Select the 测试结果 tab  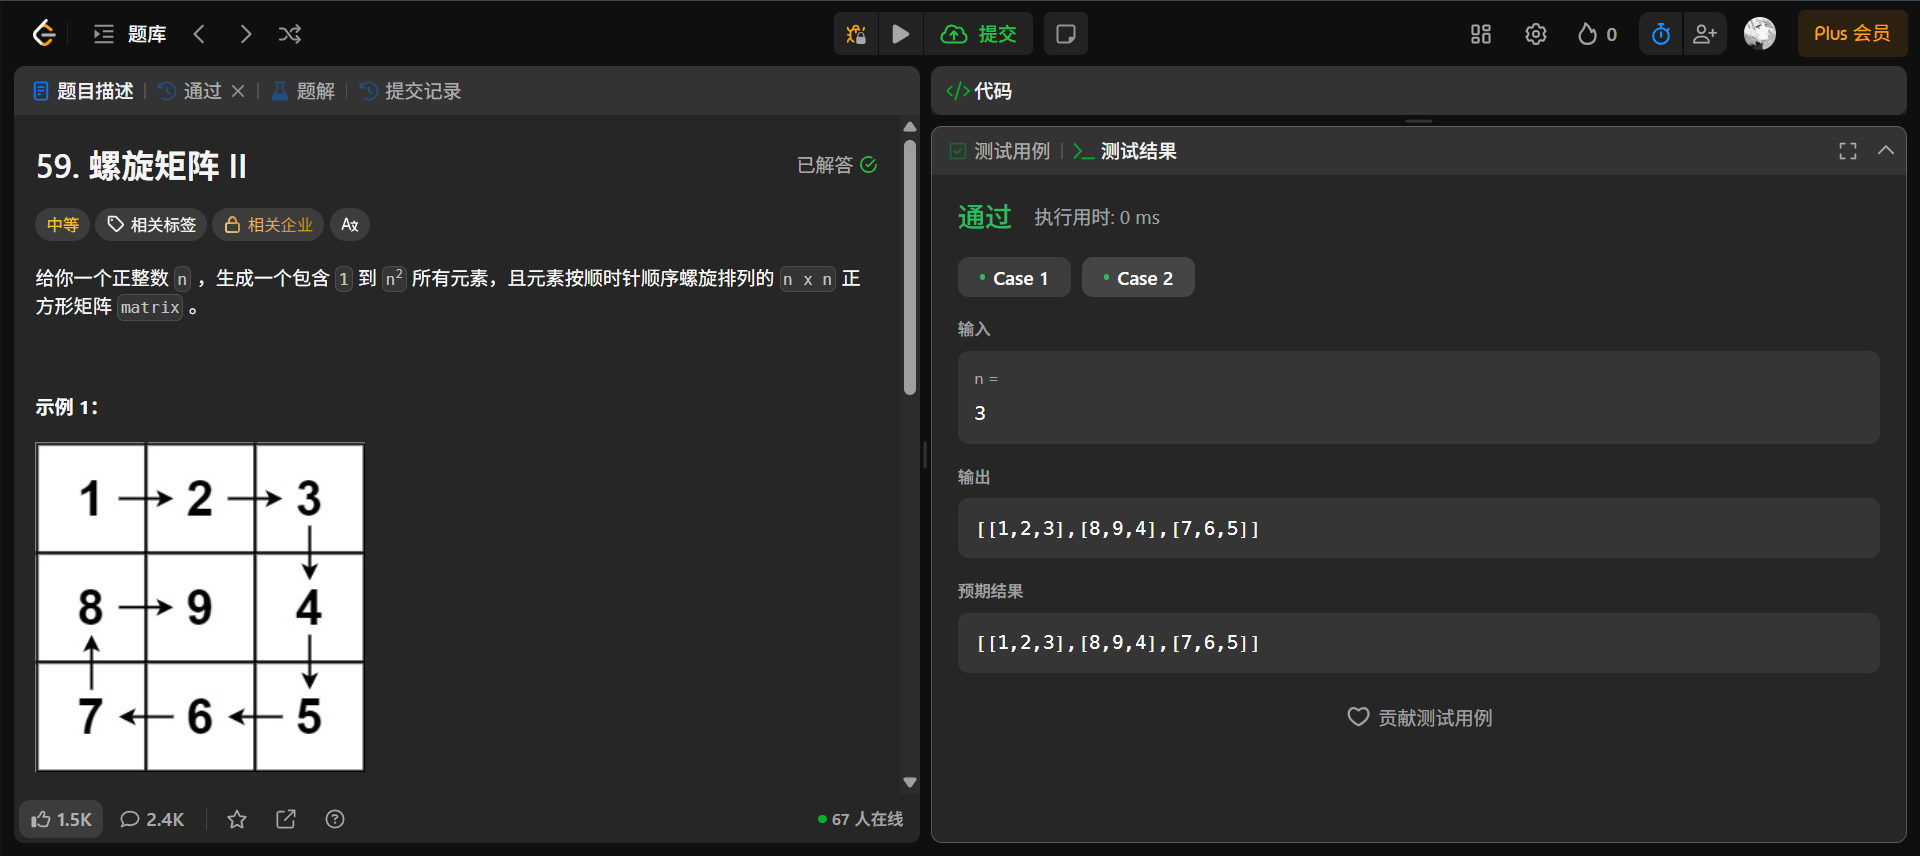pyautogui.click(x=1125, y=151)
